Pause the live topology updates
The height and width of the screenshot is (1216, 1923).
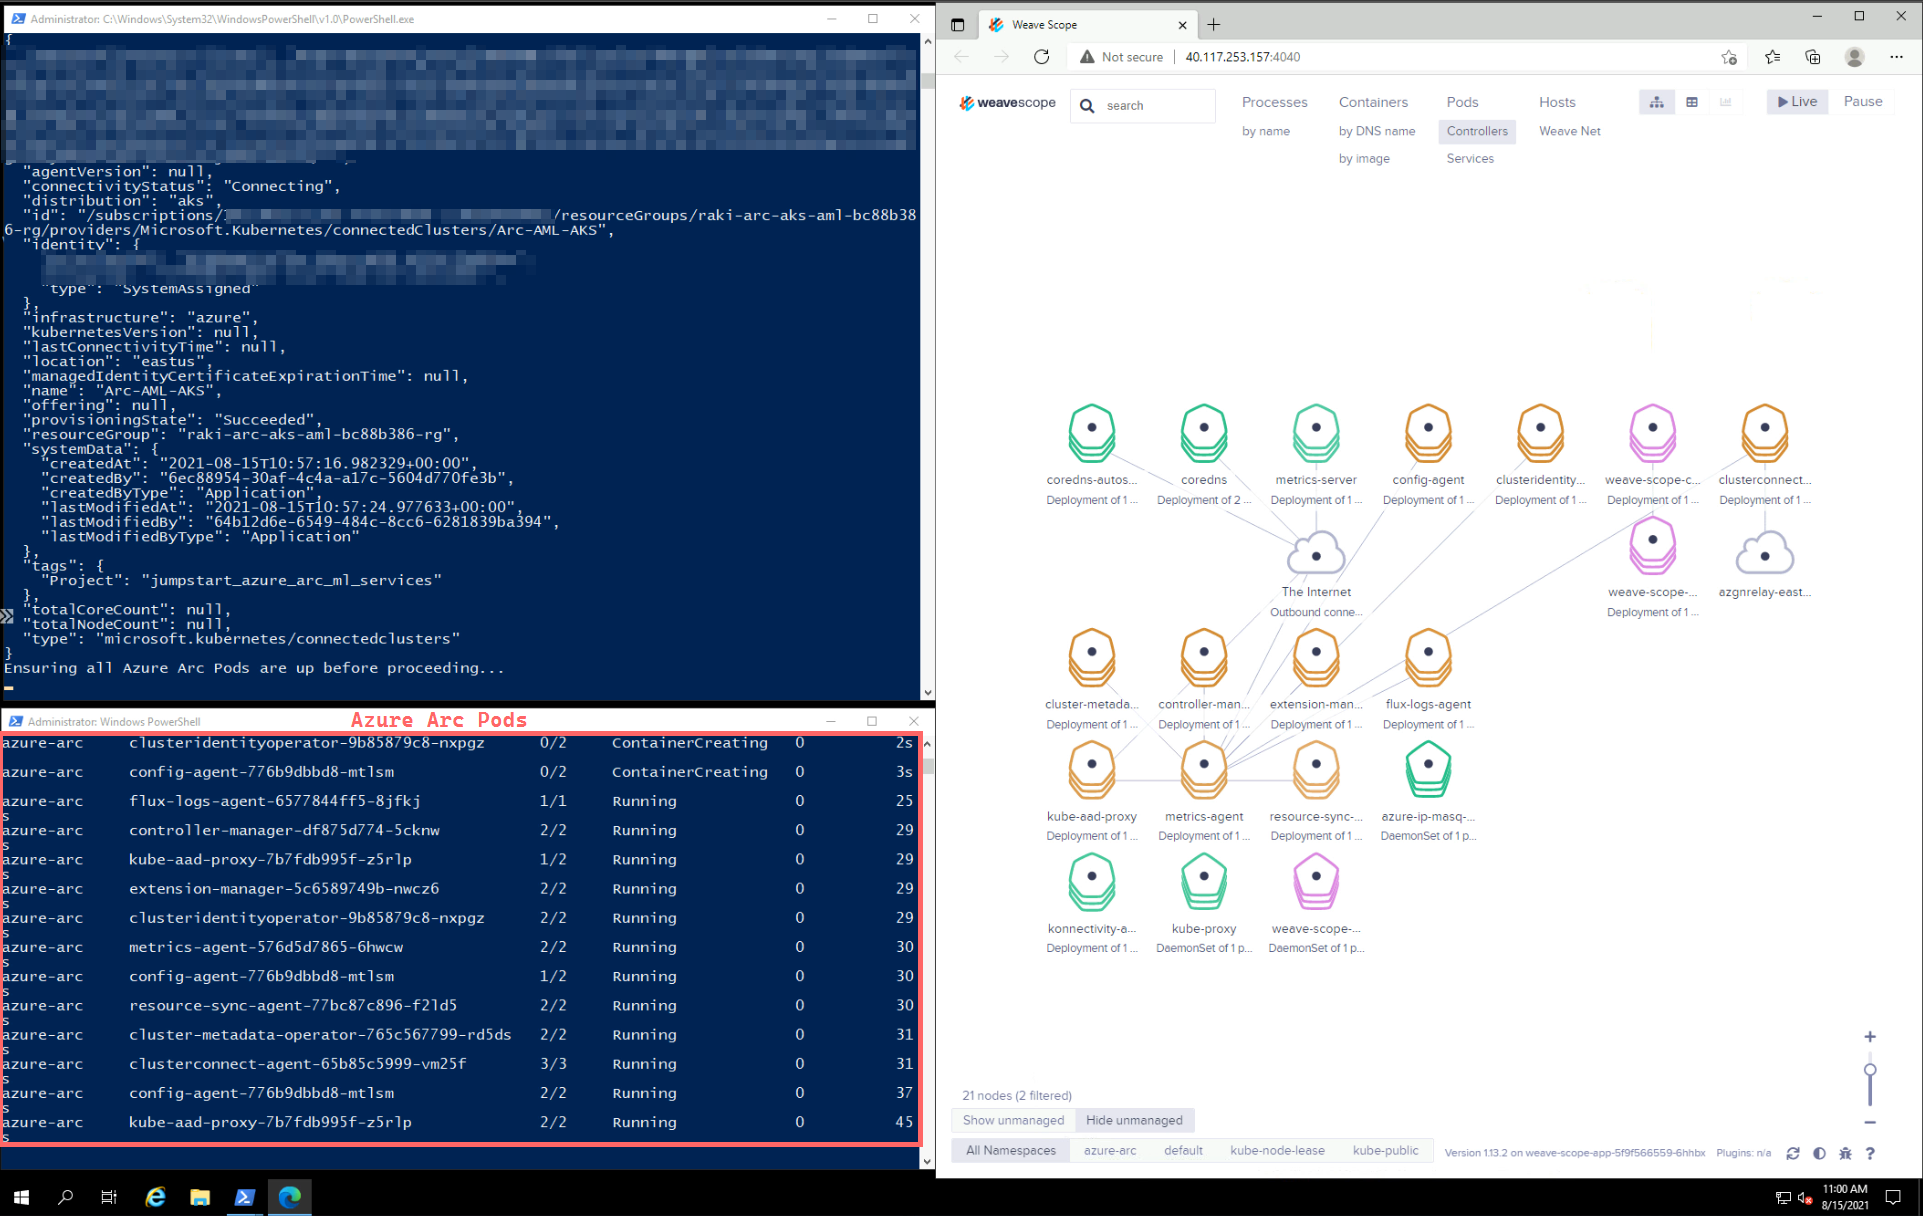pos(1863,102)
